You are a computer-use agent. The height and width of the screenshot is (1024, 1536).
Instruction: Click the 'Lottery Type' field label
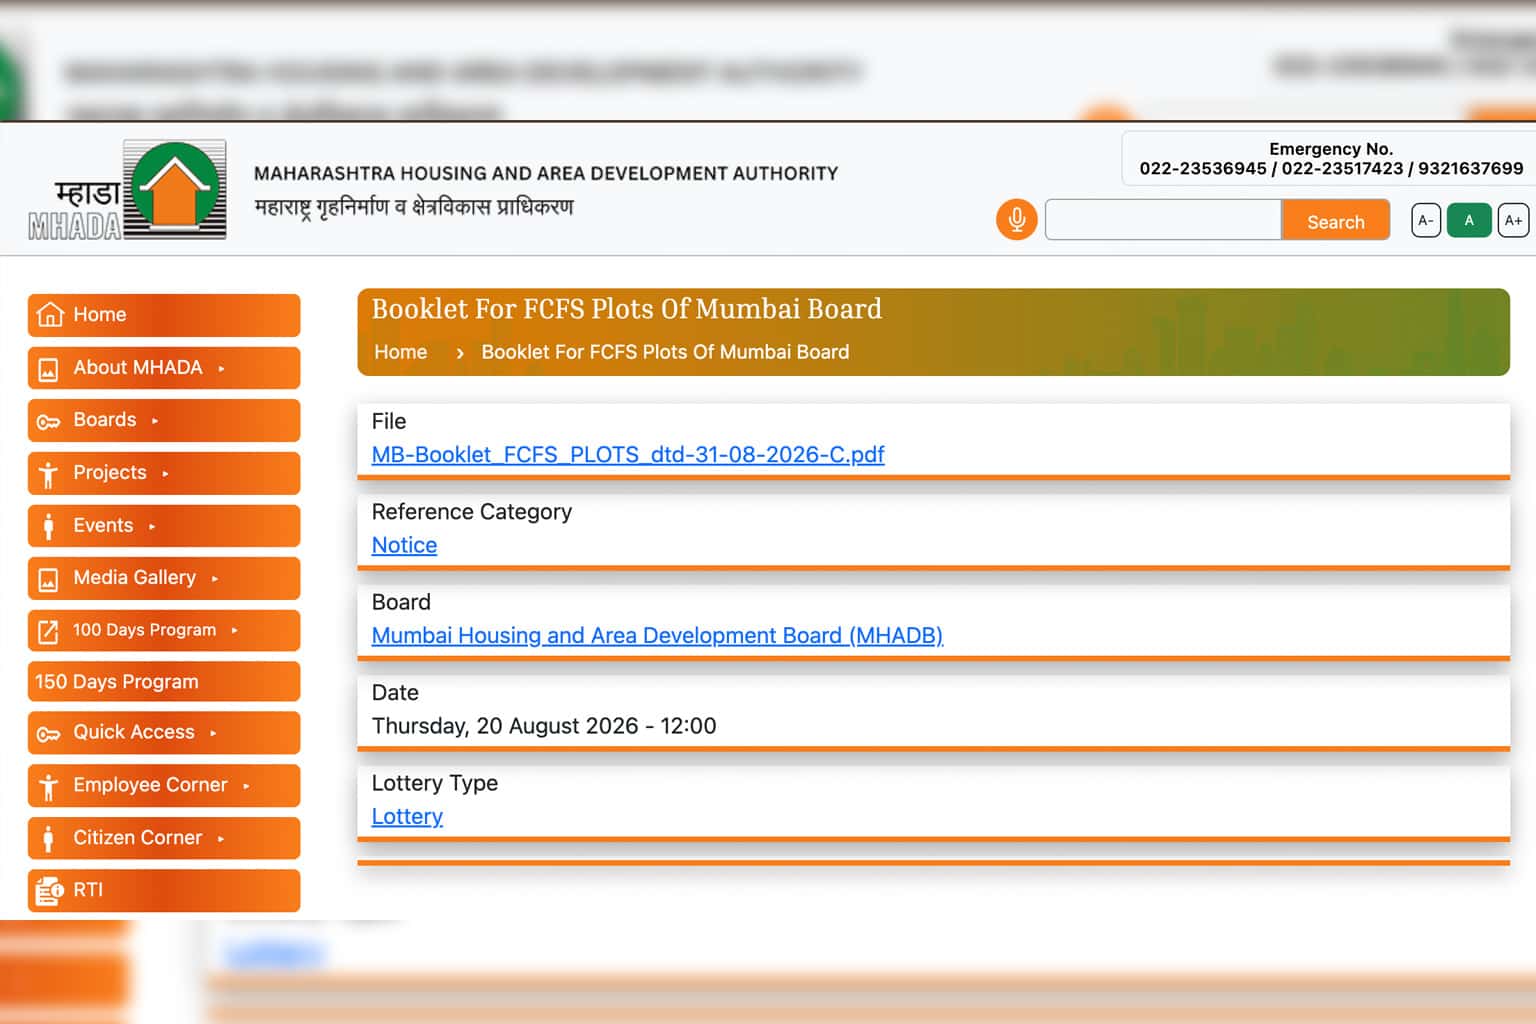tap(435, 783)
